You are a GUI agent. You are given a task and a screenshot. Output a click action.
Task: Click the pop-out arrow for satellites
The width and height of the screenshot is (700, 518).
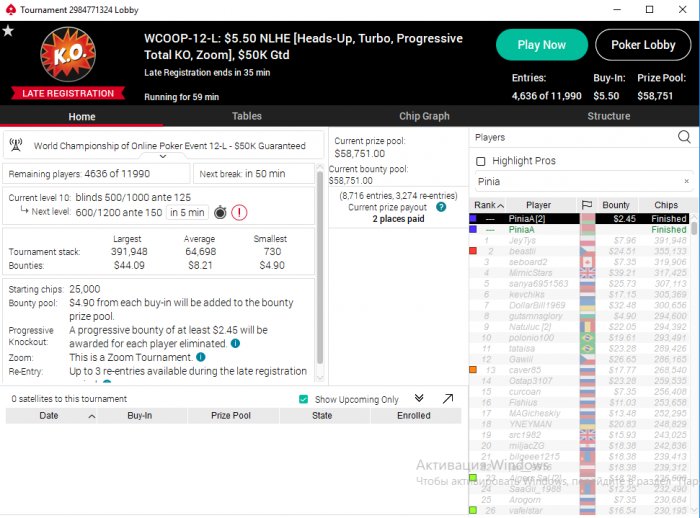(x=448, y=399)
